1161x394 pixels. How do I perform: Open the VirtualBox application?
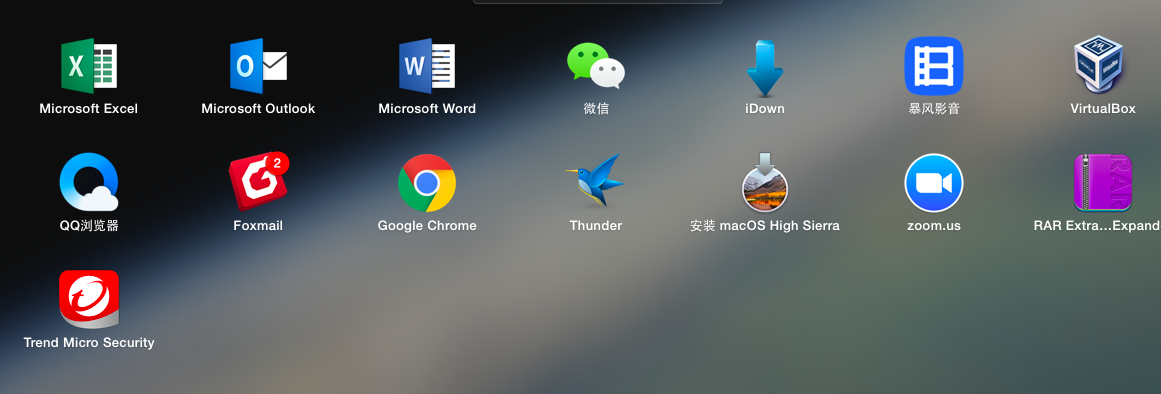(x=1103, y=66)
